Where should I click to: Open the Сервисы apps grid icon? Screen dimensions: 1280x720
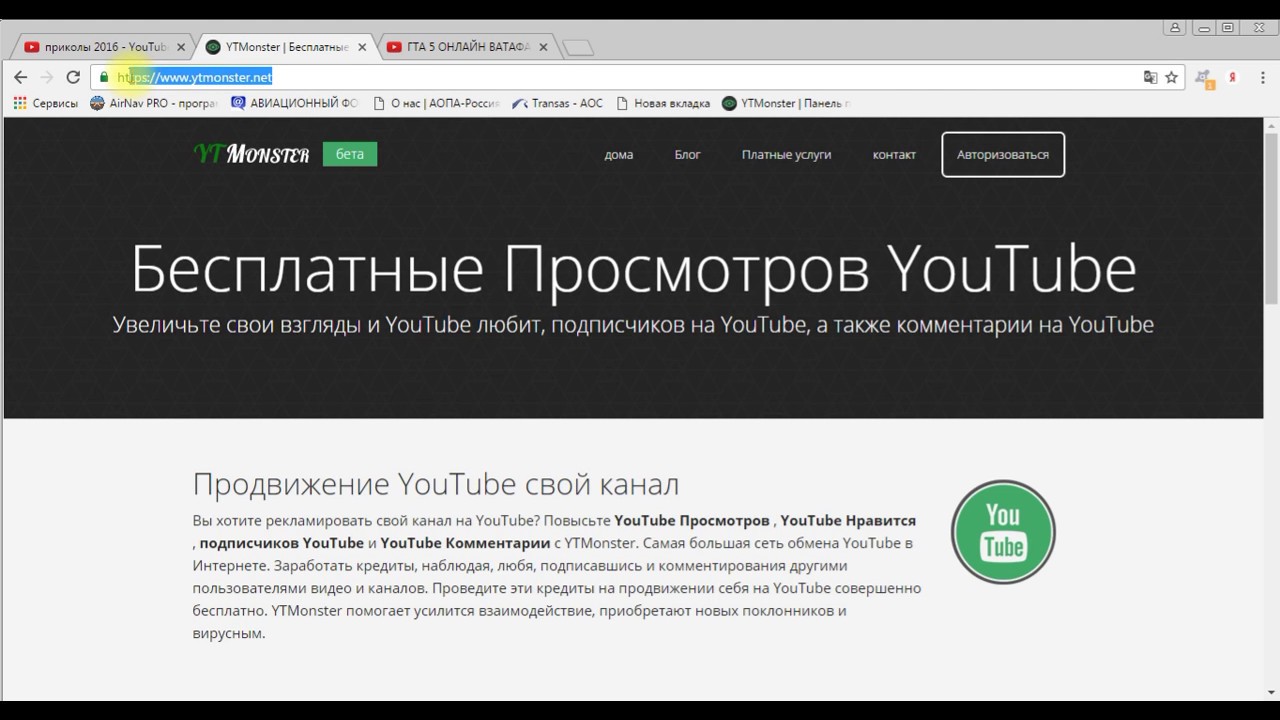pyautogui.click(x=20, y=103)
